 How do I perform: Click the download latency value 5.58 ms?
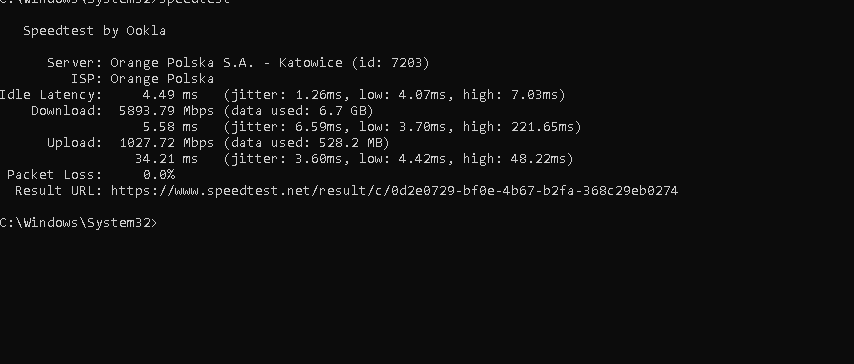(x=170, y=127)
